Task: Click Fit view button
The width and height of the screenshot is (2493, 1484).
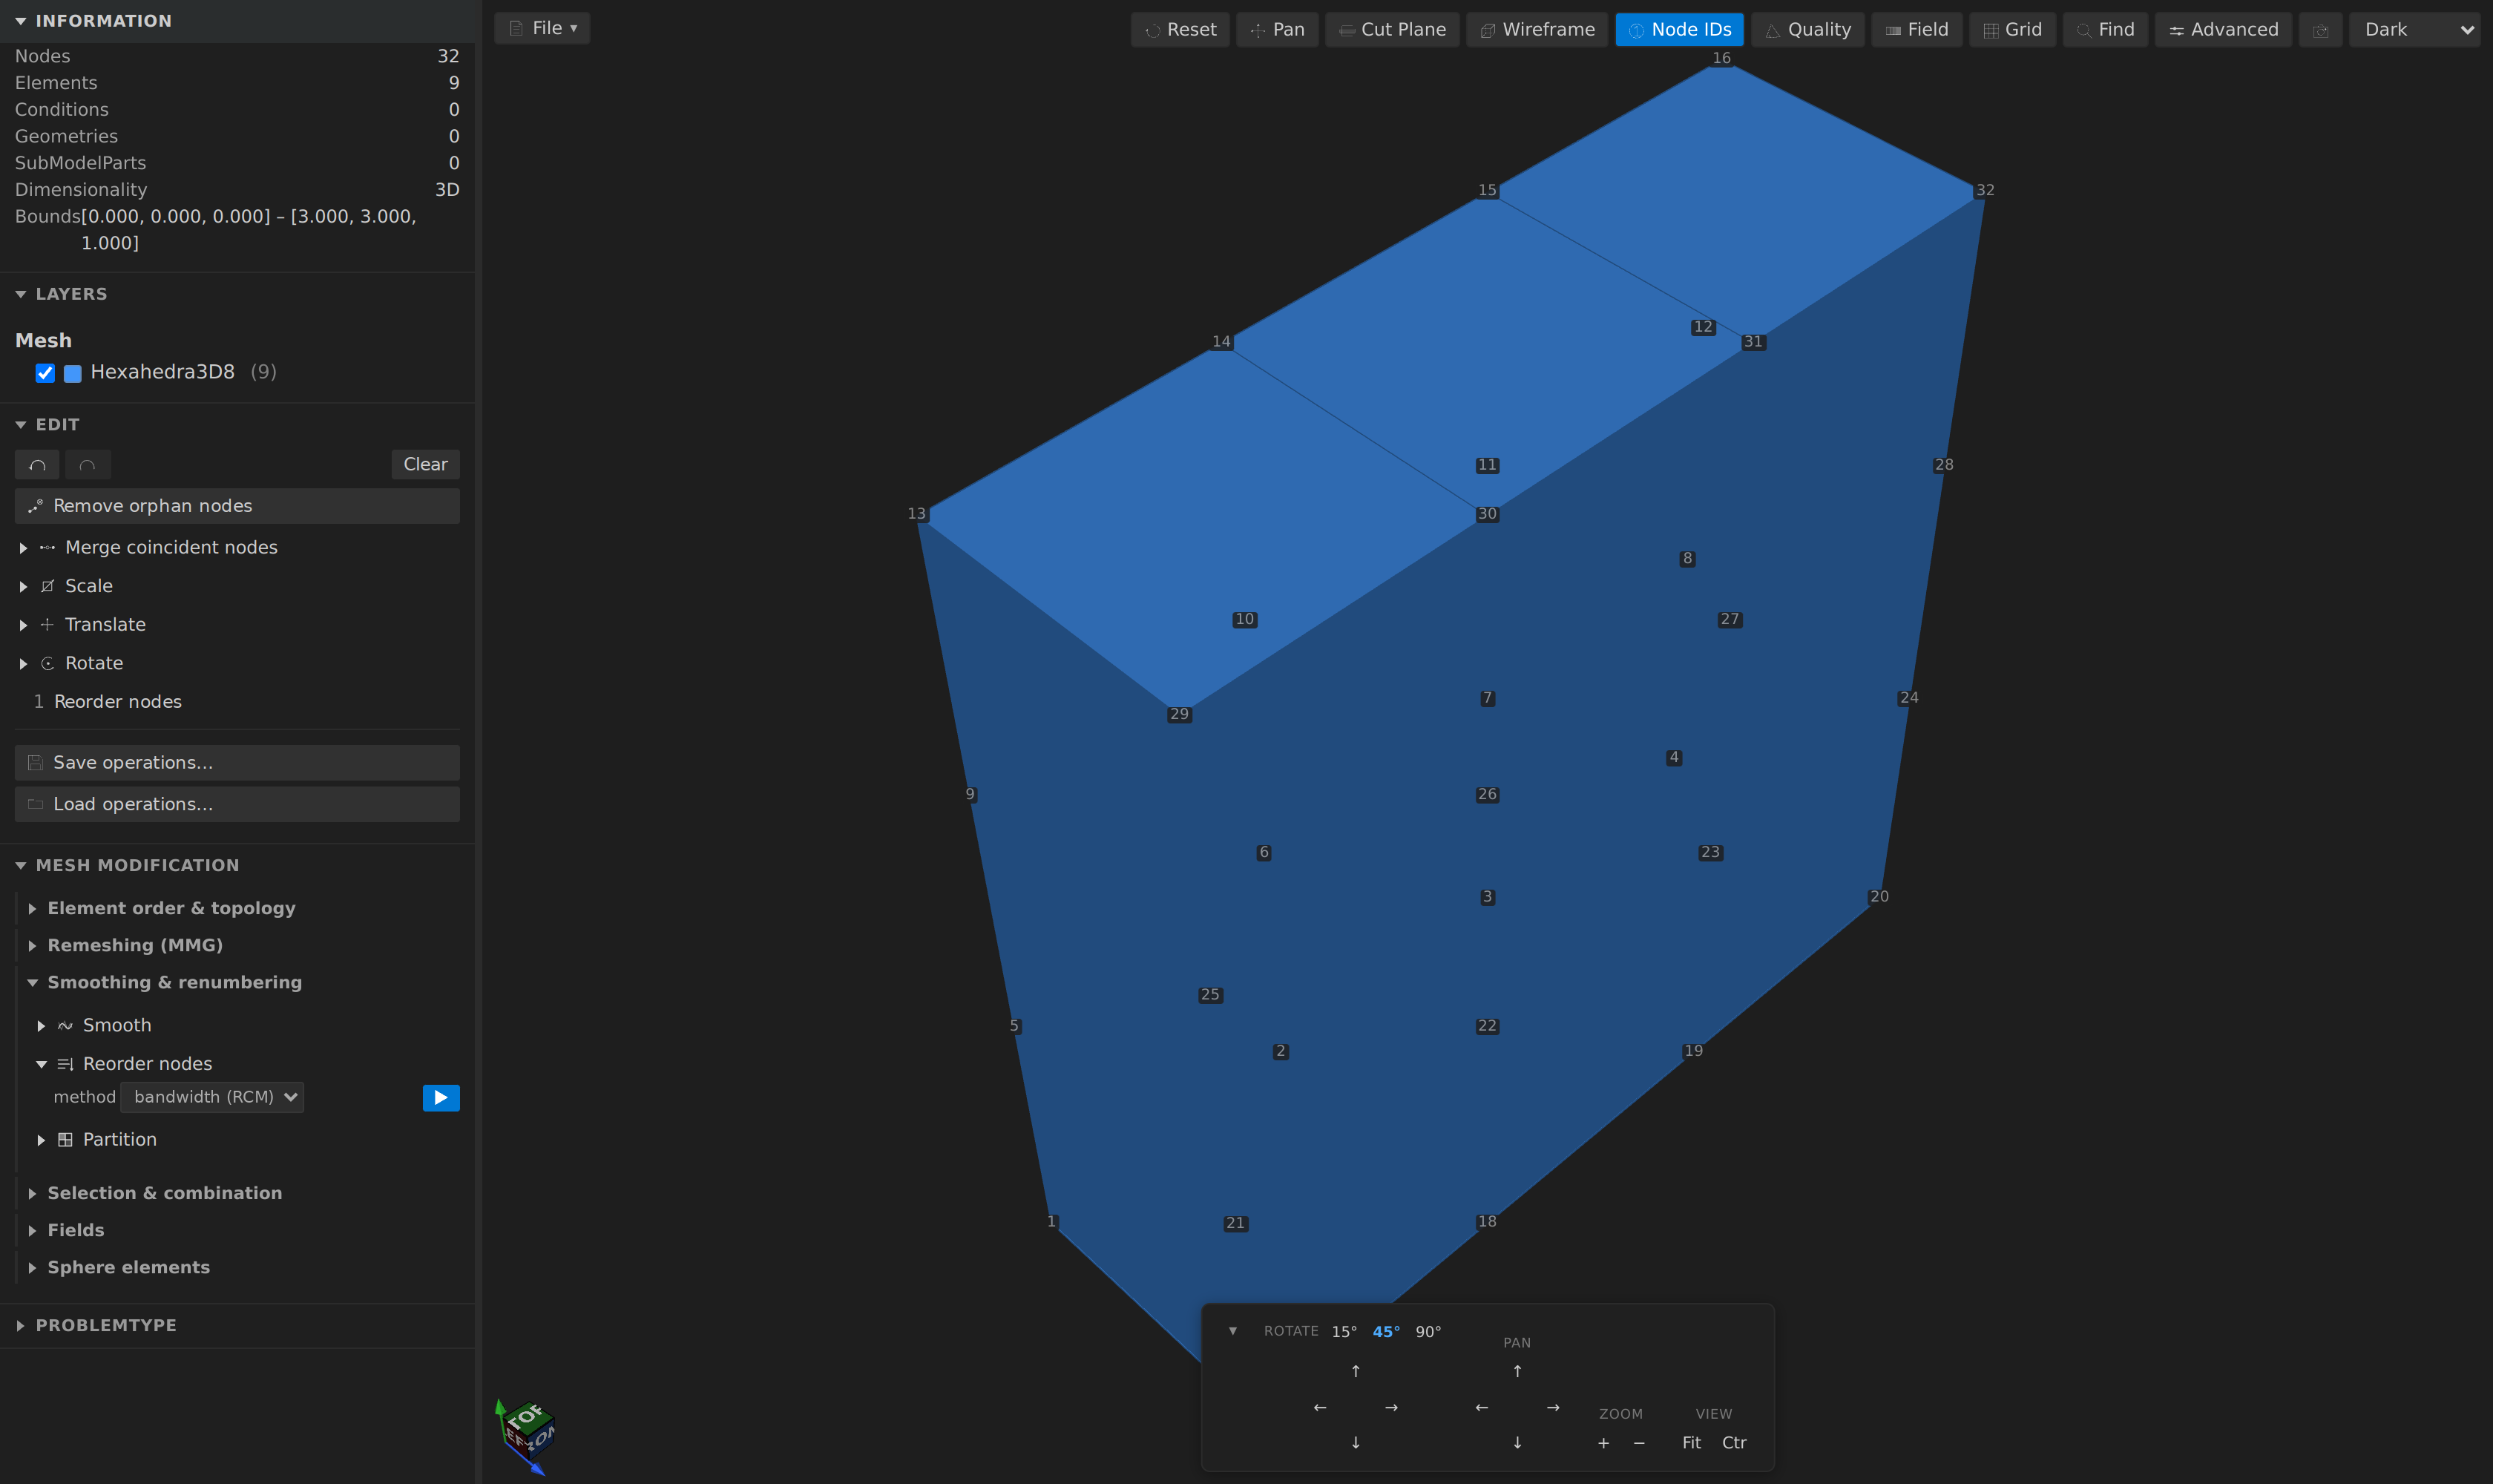Action: (1691, 1443)
